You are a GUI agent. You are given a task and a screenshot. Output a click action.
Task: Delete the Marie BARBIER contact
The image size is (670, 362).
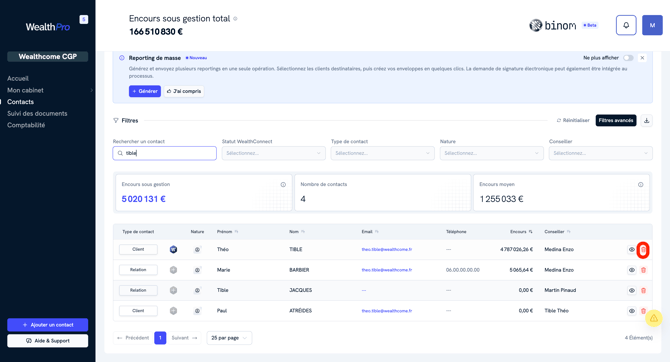(x=643, y=270)
